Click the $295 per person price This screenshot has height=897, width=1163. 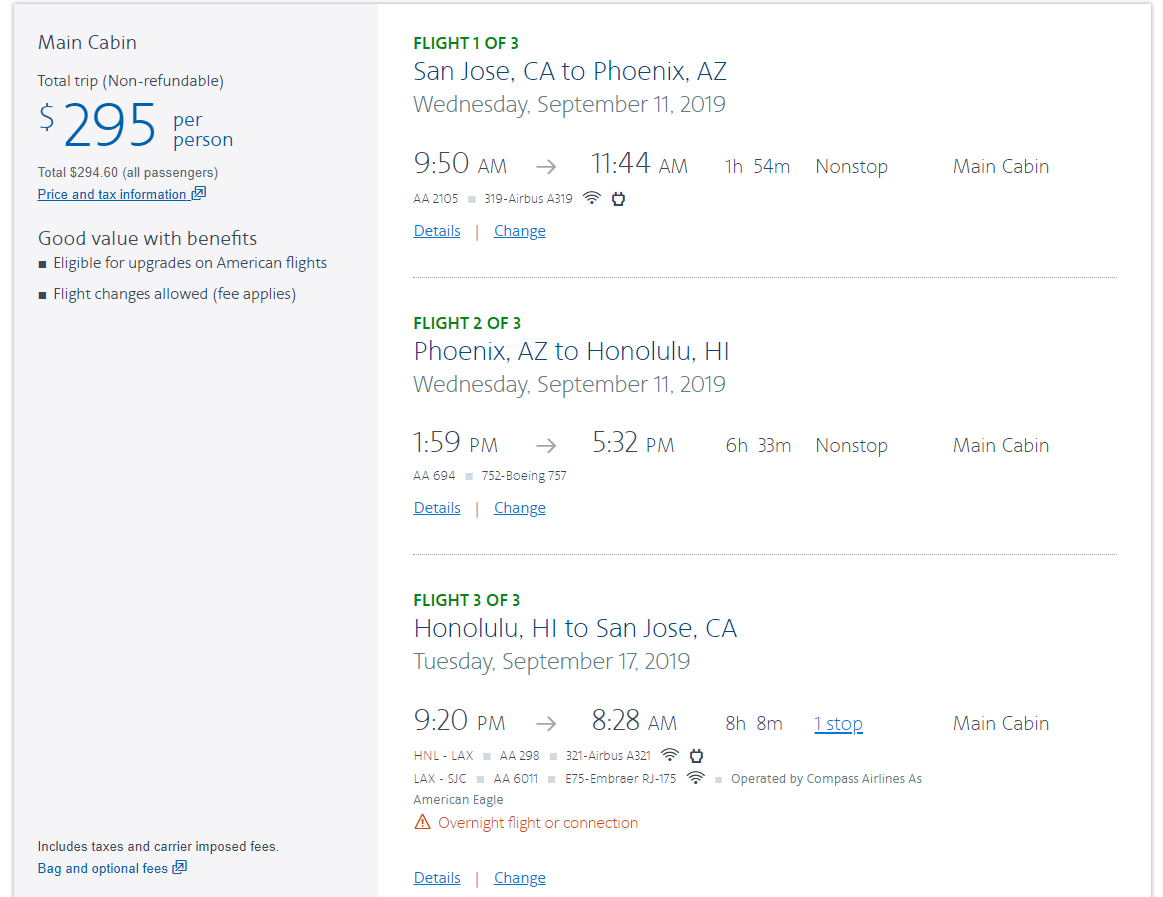(x=110, y=127)
